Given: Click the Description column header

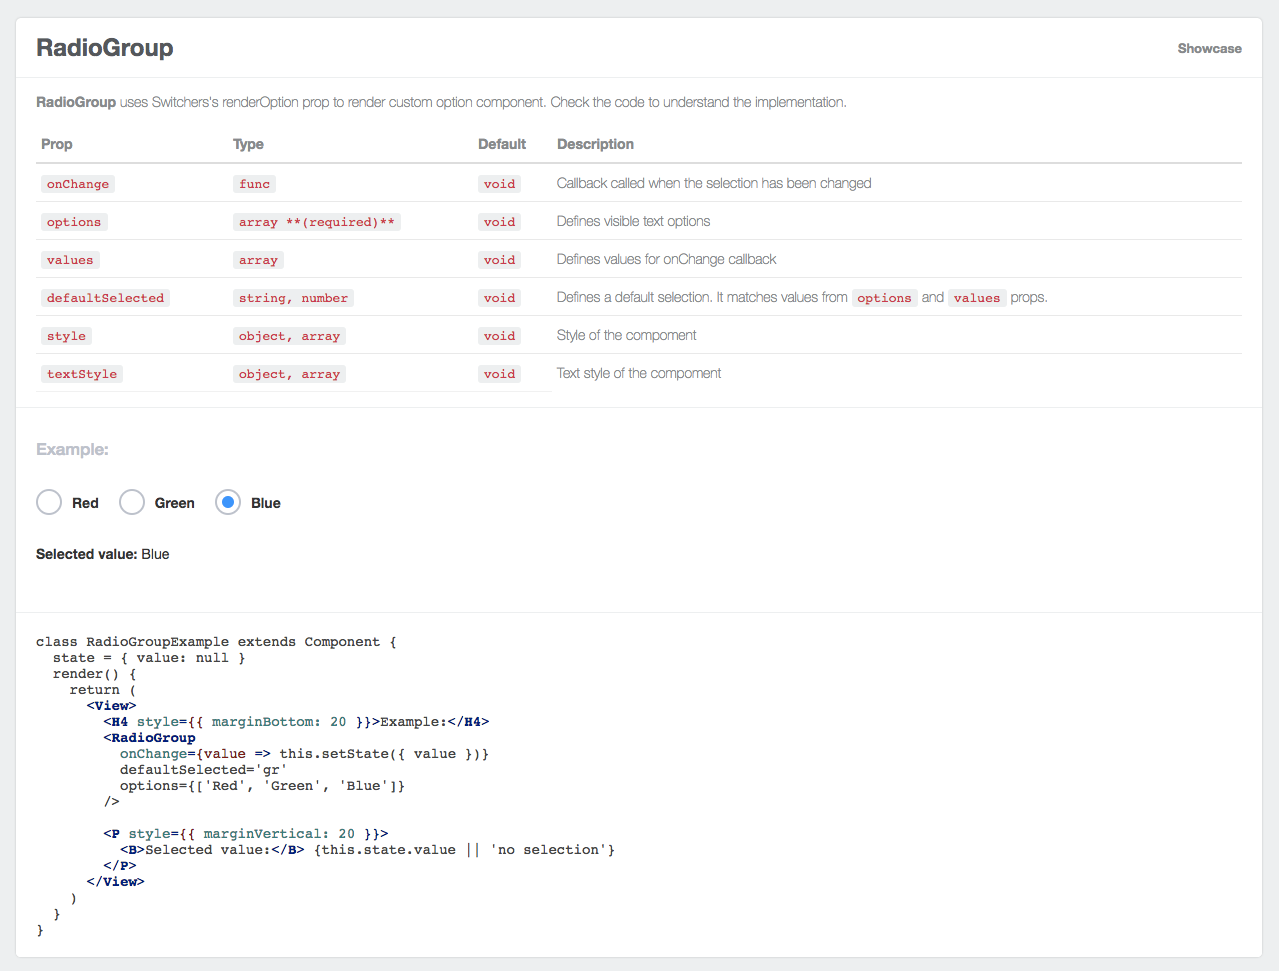Looking at the screenshot, I should pyautogui.click(x=595, y=144).
